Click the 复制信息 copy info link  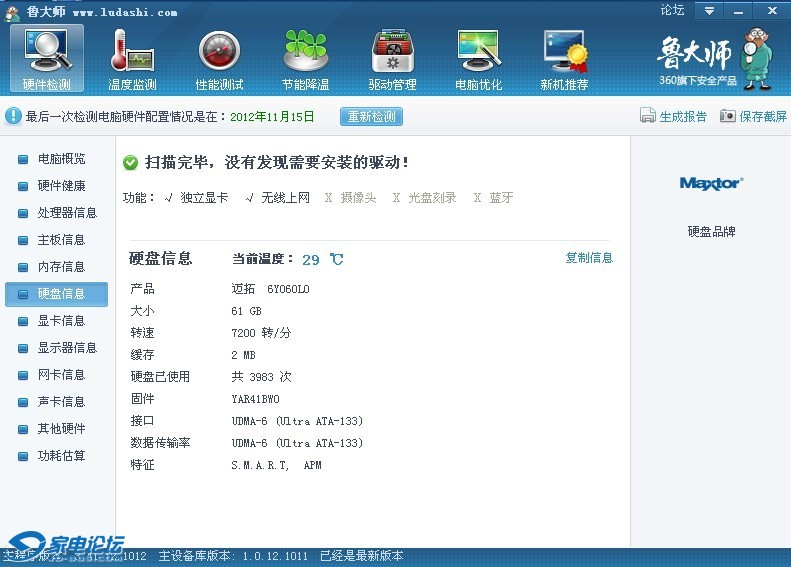589,258
